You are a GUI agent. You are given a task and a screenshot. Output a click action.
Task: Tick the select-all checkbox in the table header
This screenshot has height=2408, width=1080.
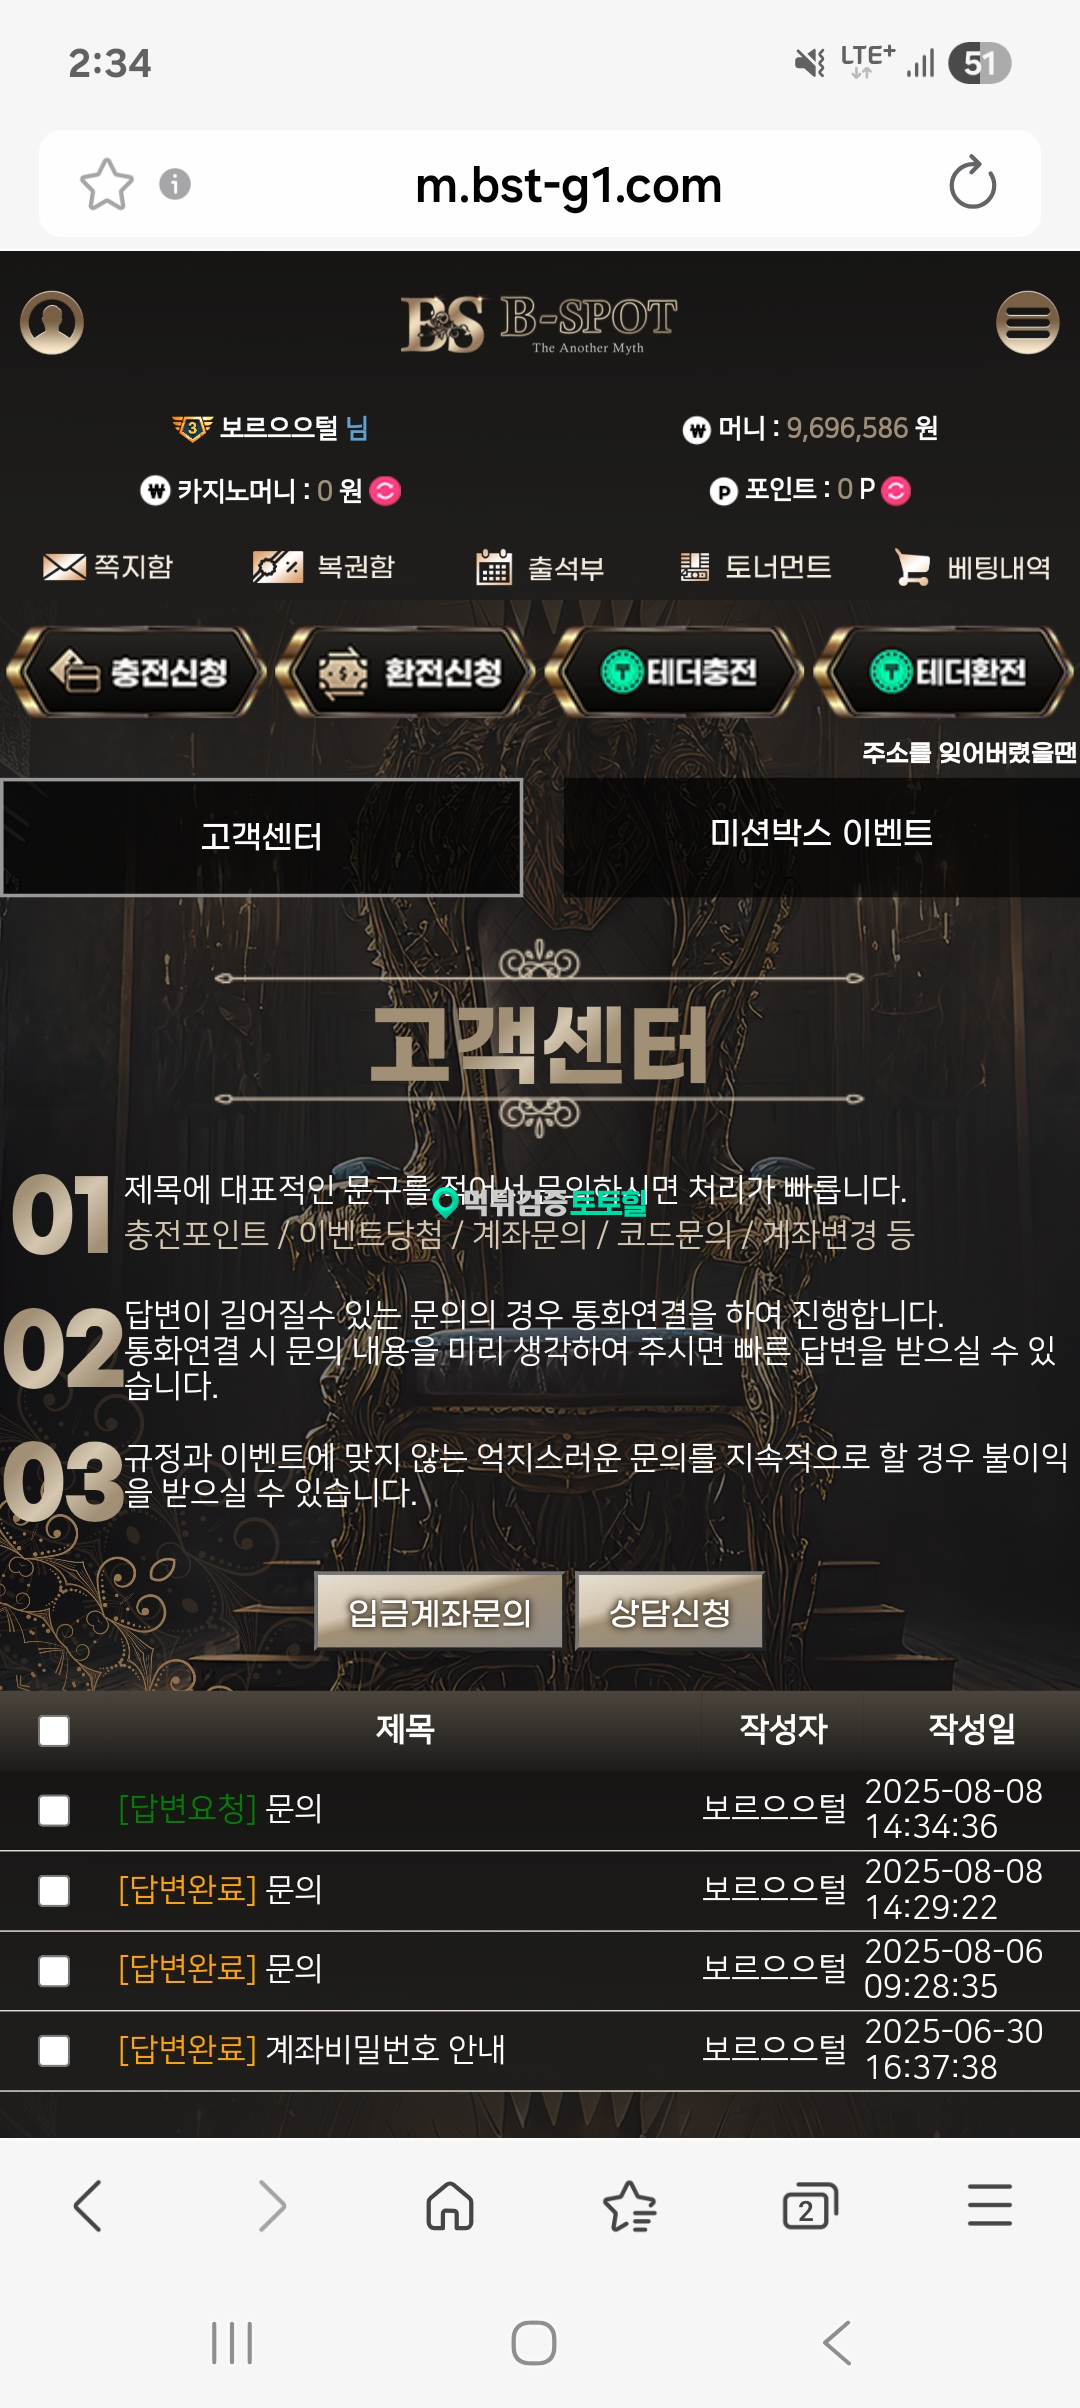tap(54, 1730)
